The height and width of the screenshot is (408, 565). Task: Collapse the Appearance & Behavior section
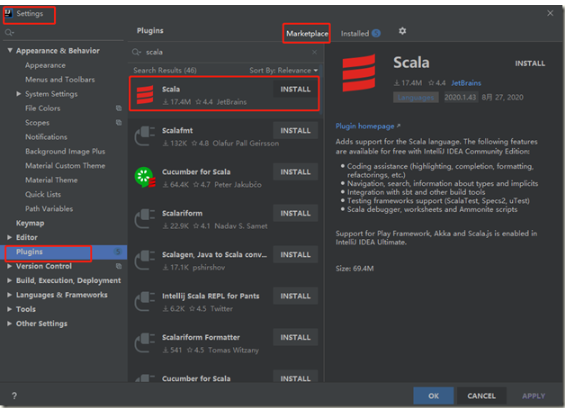(x=10, y=50)
